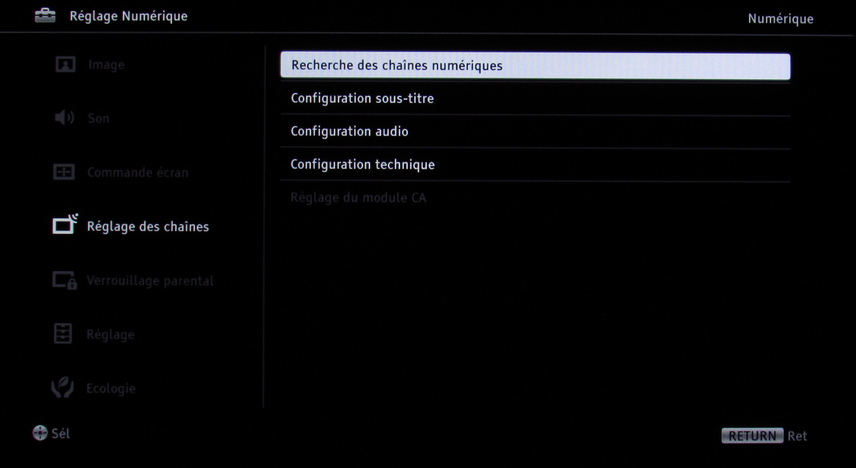The height and width of the screenshot is (468, 856).
Task: Click the Numérique label at top right
Action: (x=781, y=19)
